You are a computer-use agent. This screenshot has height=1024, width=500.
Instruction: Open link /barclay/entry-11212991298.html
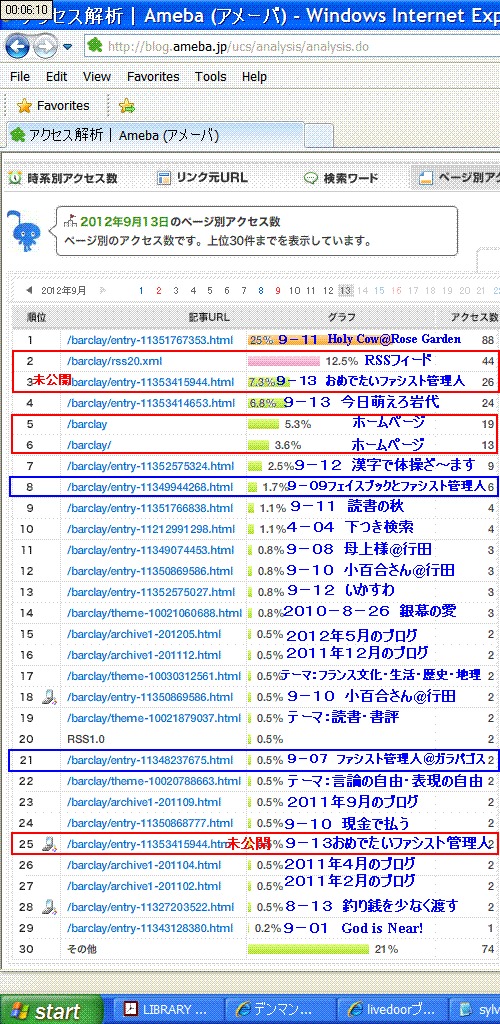pos(150,528)
